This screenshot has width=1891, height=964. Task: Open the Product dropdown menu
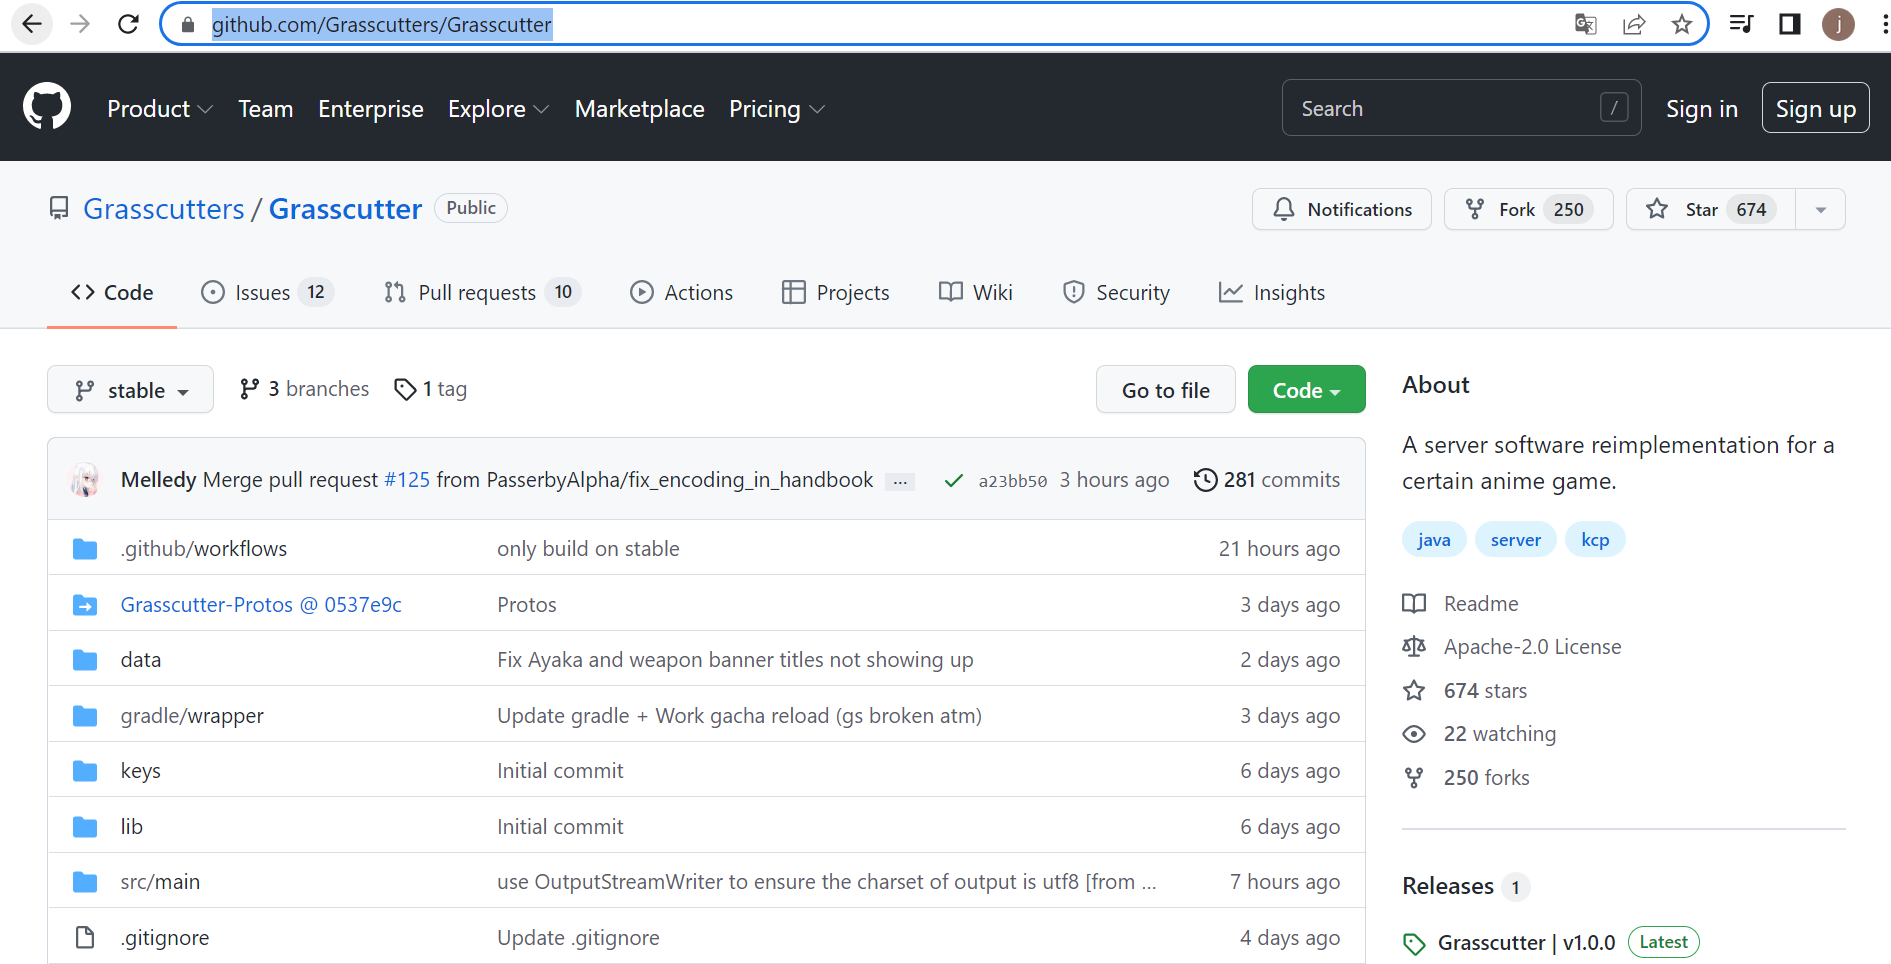(160, 109)
